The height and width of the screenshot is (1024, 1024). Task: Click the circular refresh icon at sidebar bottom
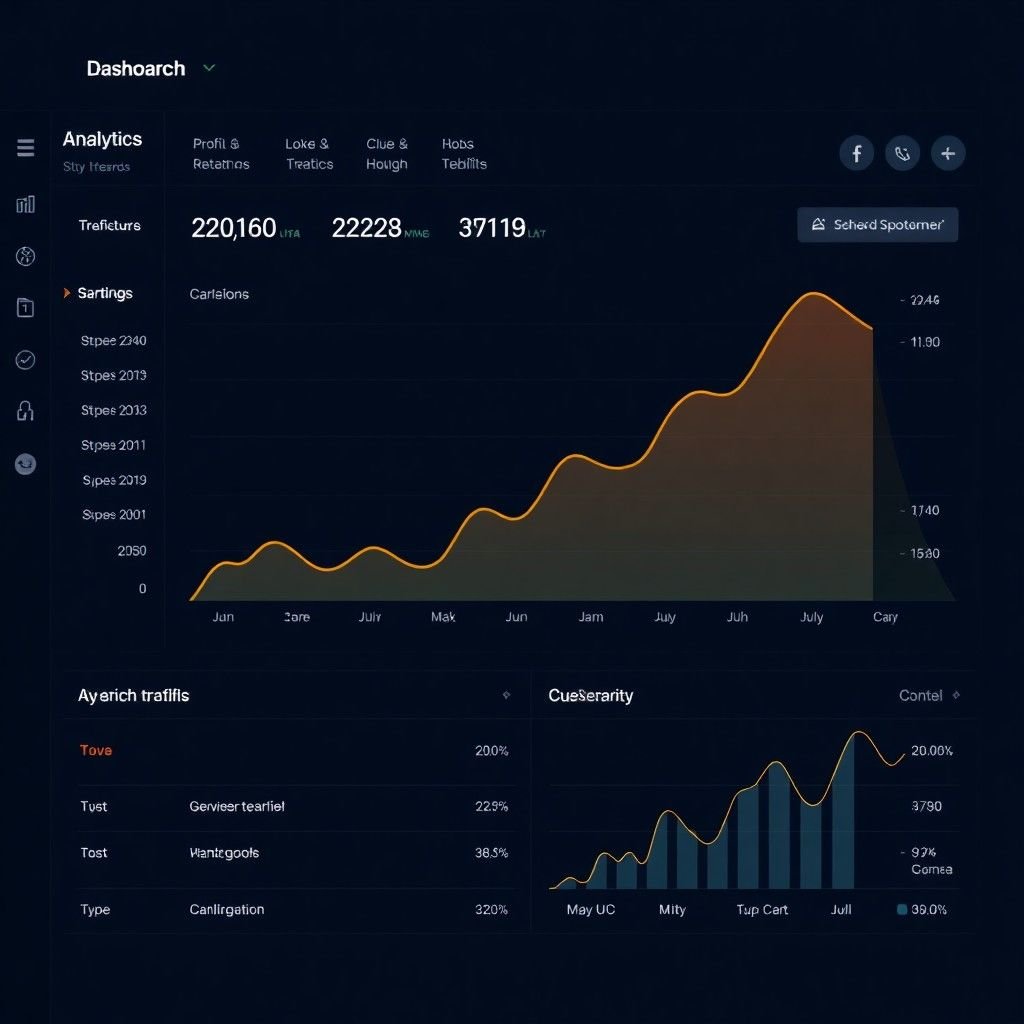pos(25,463)
